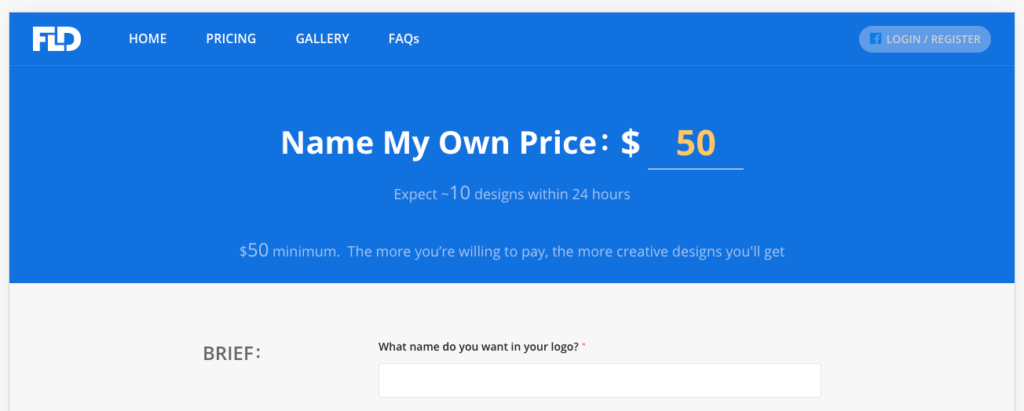
Task: Click the "Name My Own Price" heading
Action: 438,143
